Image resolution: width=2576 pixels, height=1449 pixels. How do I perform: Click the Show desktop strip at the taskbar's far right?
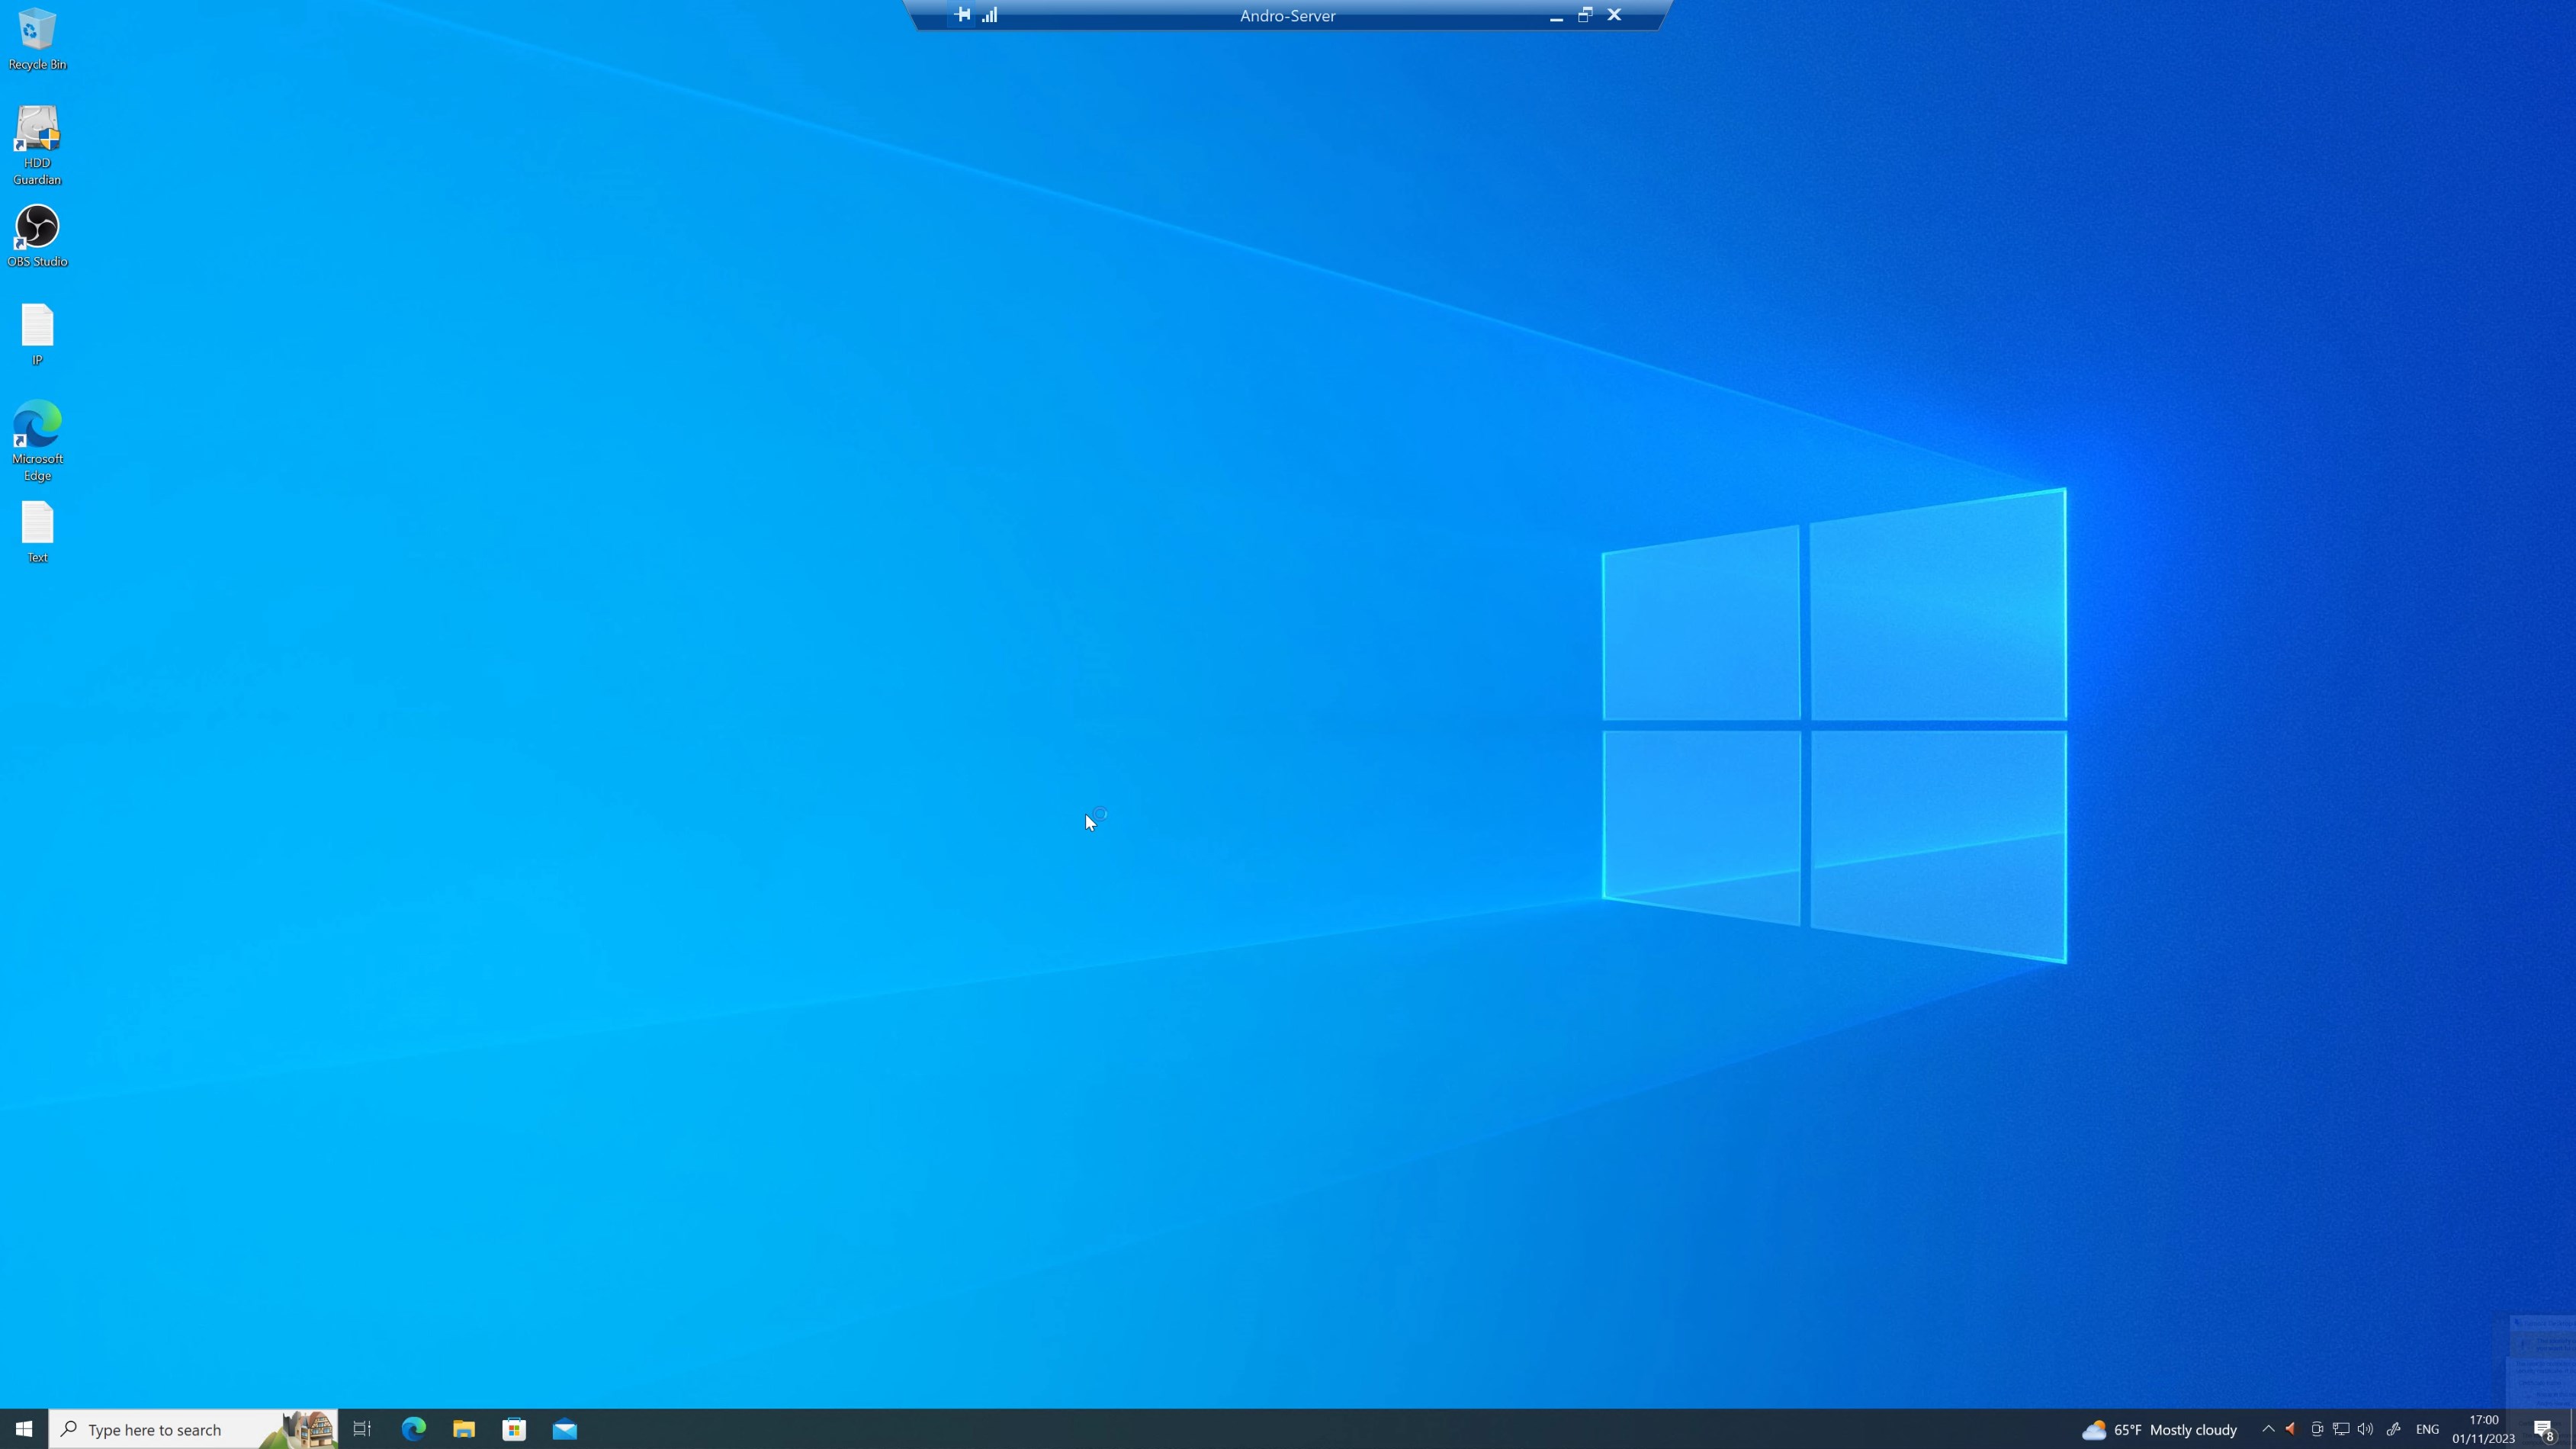coord(2572,1429)
